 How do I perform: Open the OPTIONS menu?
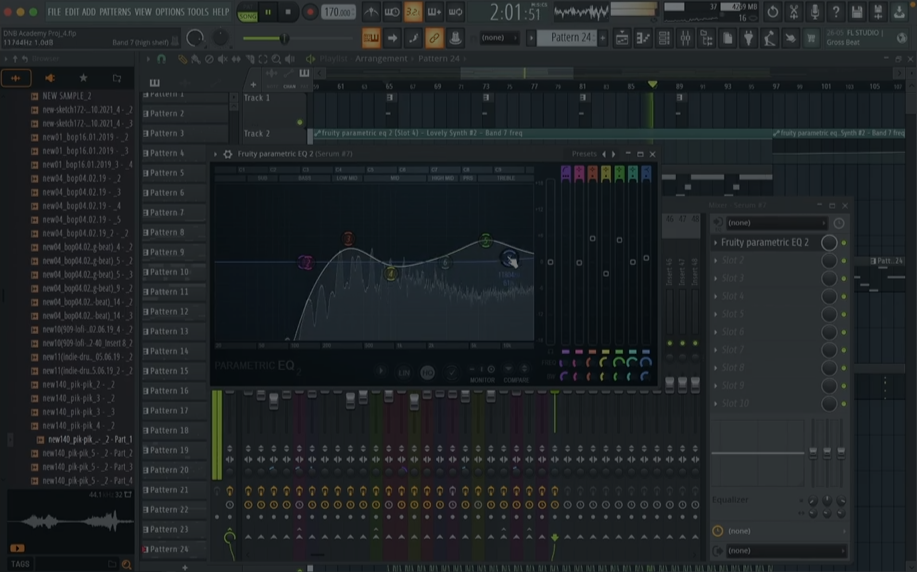coord(170,12)
